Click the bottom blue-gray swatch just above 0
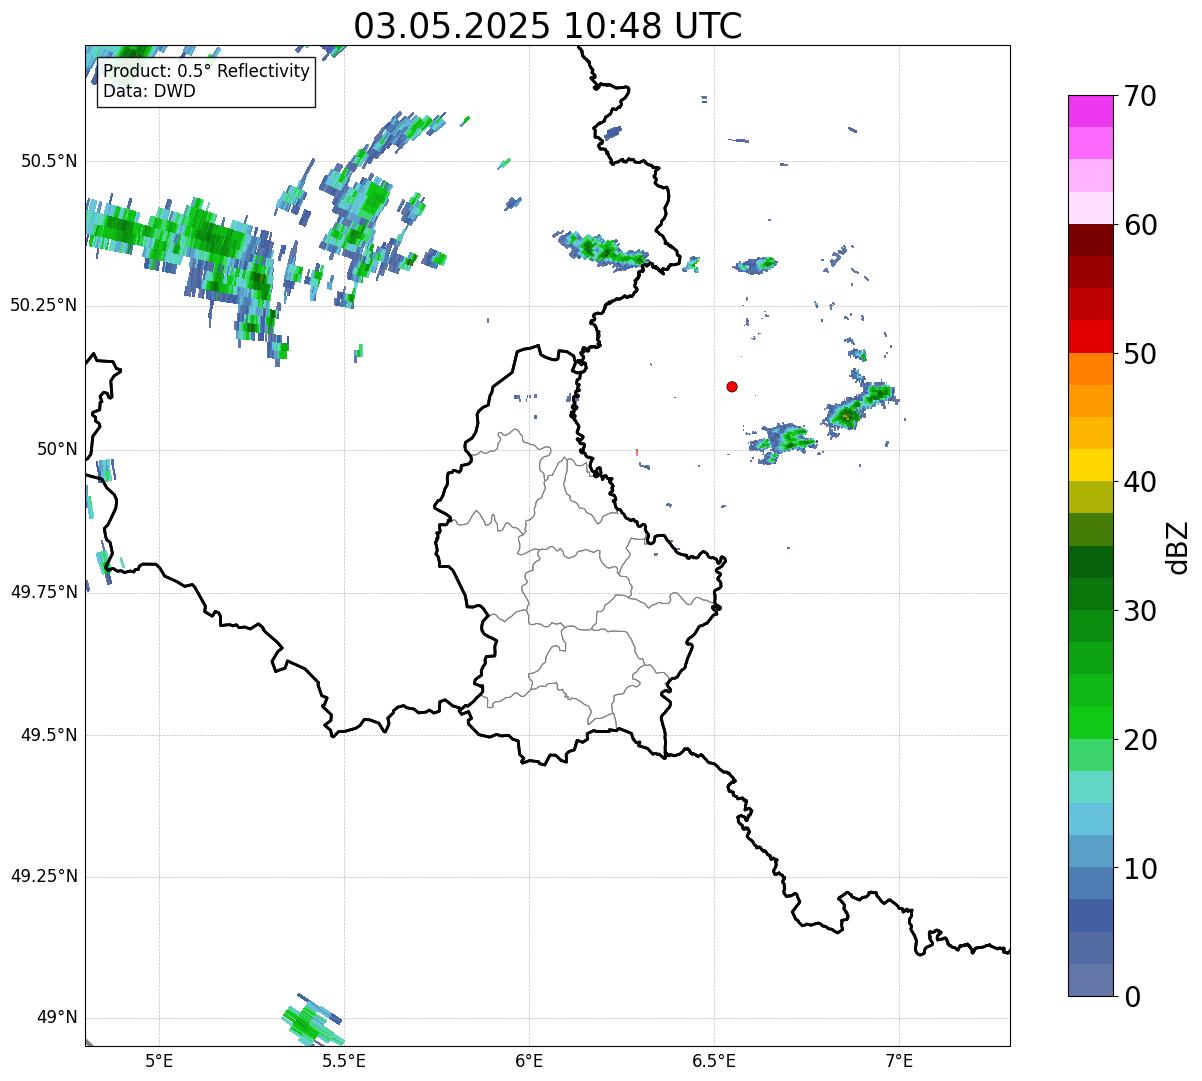1202x1081 pixels. pos(1090,979)
